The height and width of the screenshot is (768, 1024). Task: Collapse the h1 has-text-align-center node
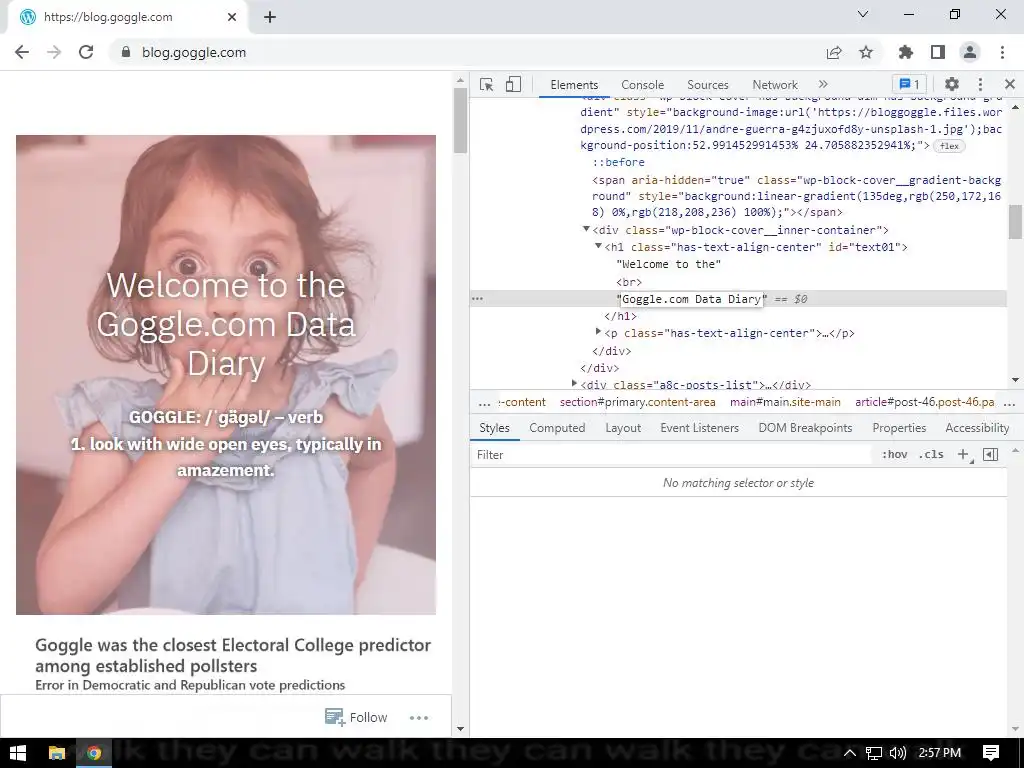(x=598, y=246)
